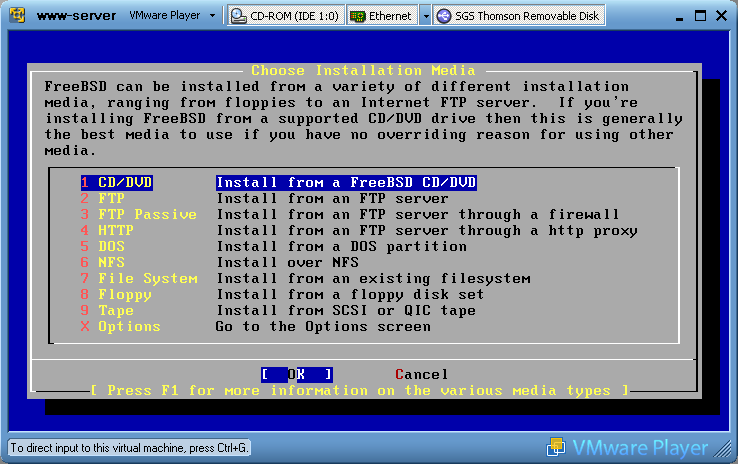Image resolution: width=738 pixels, height=464 pixels.
Task: Click the Ethernet device button
Action: tap(383, 16)
